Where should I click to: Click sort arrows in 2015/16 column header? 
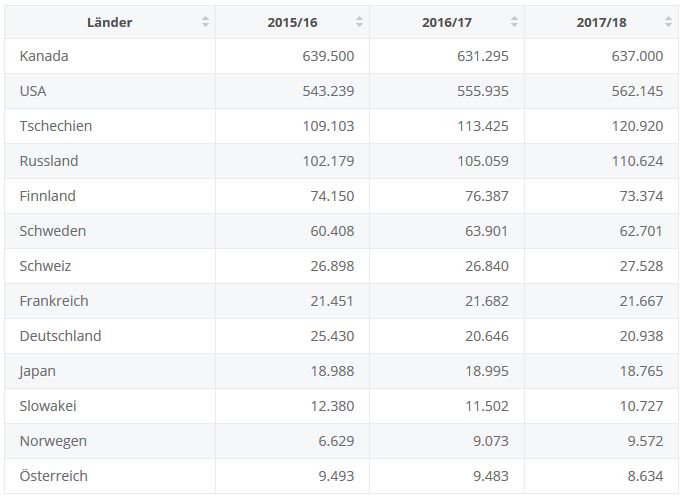(x=359, y=22)
